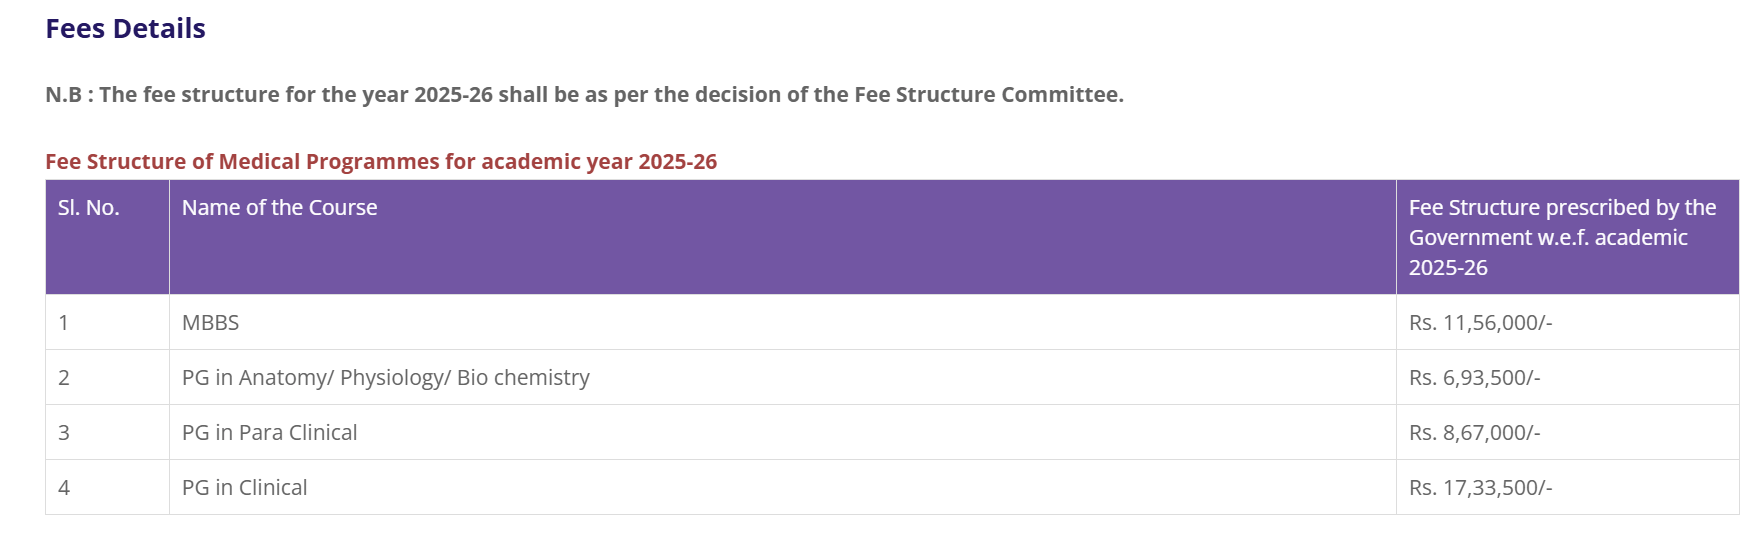Click serial number 4 cell
Image resolution: width=1758 pixels, height=535 pixels.
64,488
